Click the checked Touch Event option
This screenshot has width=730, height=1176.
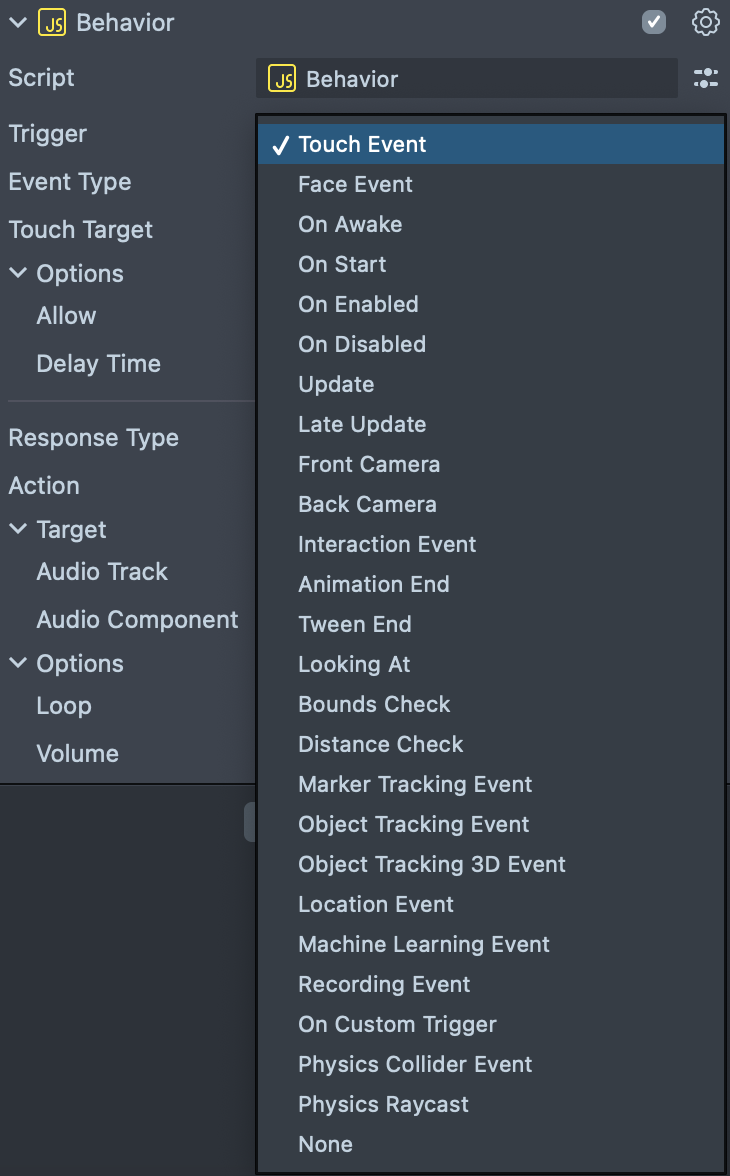coord(362,144)
